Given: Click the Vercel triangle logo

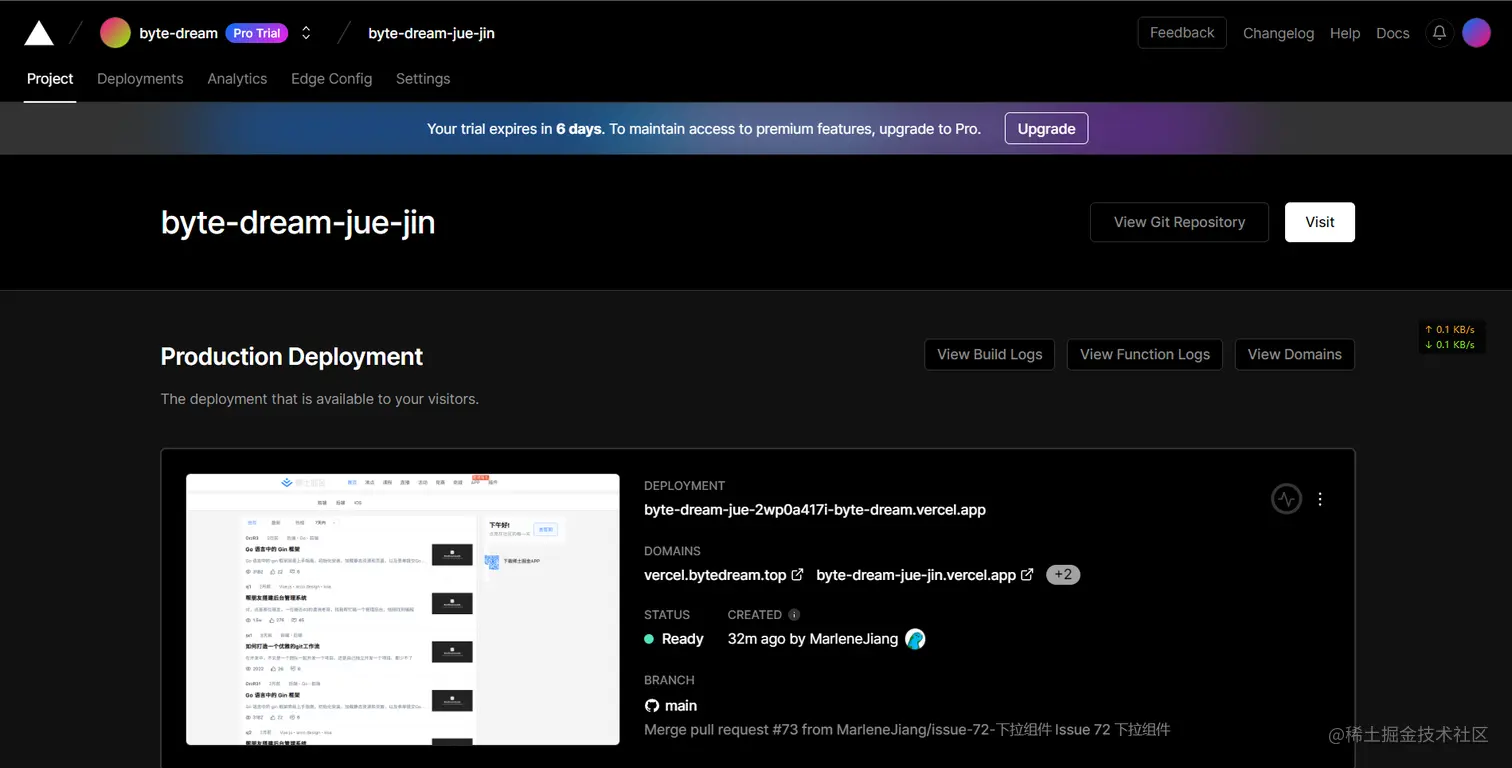Looking at the screenshot, I should (x=39, y=33).
